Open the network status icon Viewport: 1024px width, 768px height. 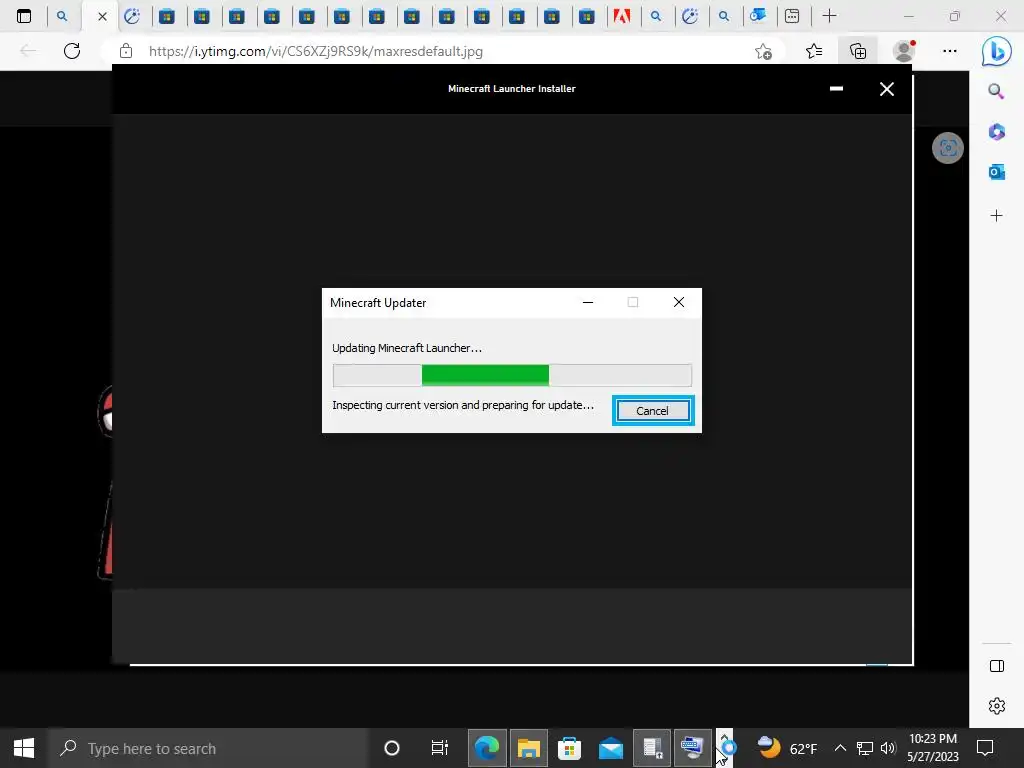coord(865,748)
